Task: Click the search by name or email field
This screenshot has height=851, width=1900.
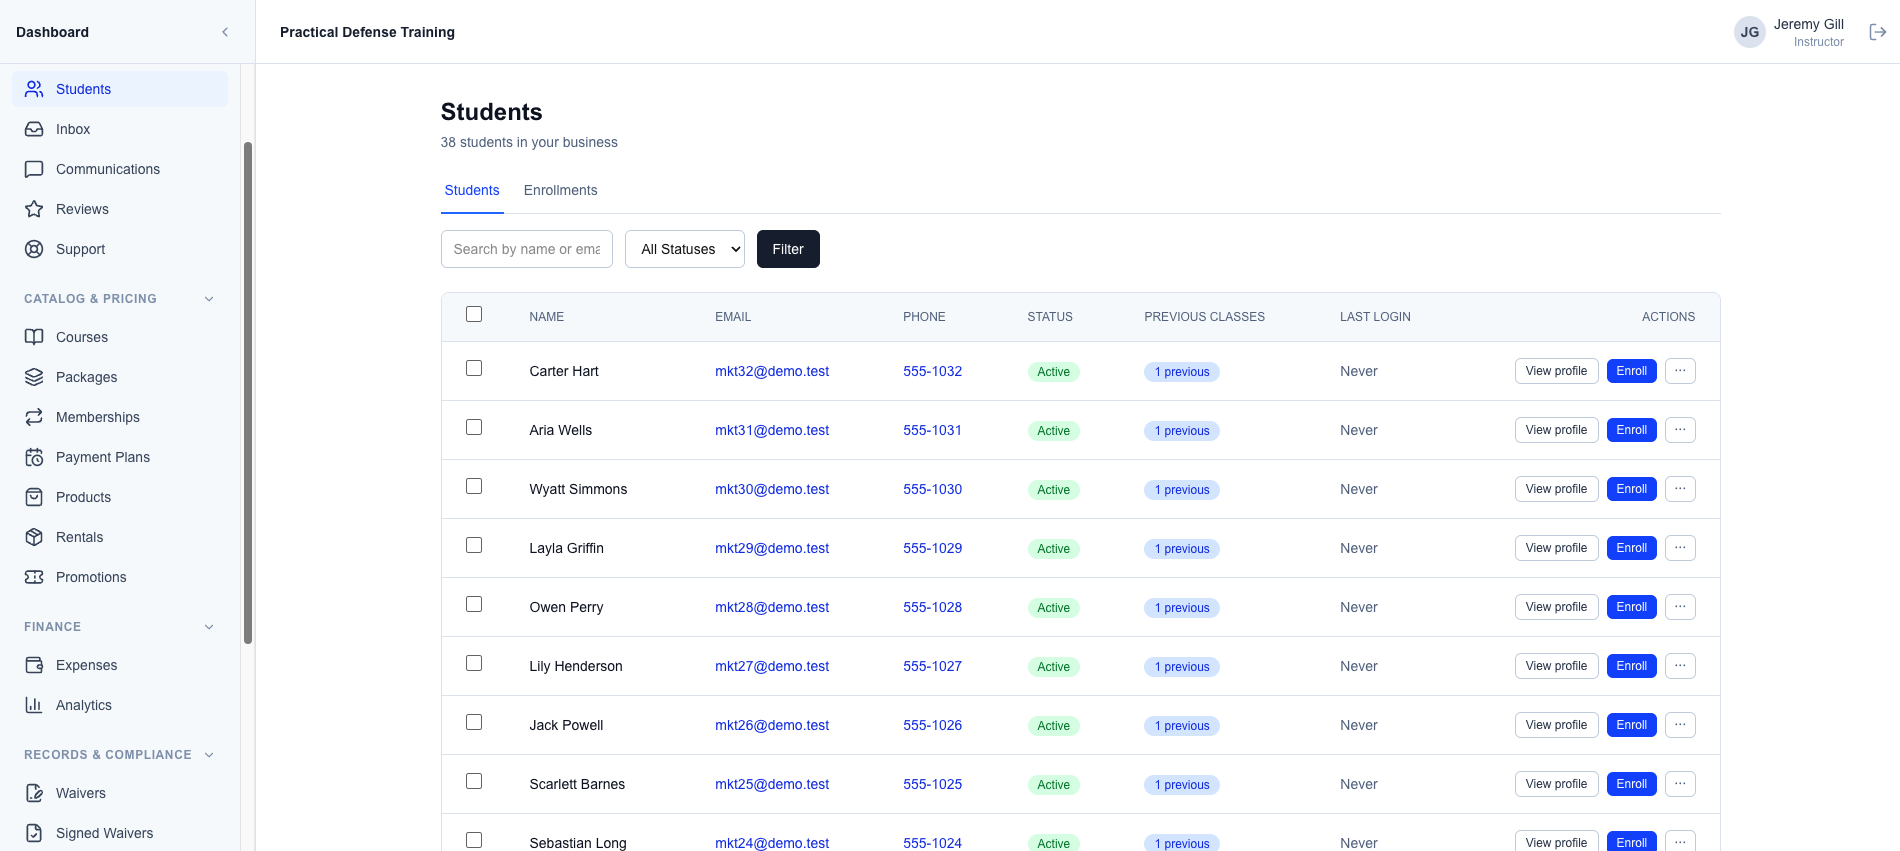Action: [527, 249]
